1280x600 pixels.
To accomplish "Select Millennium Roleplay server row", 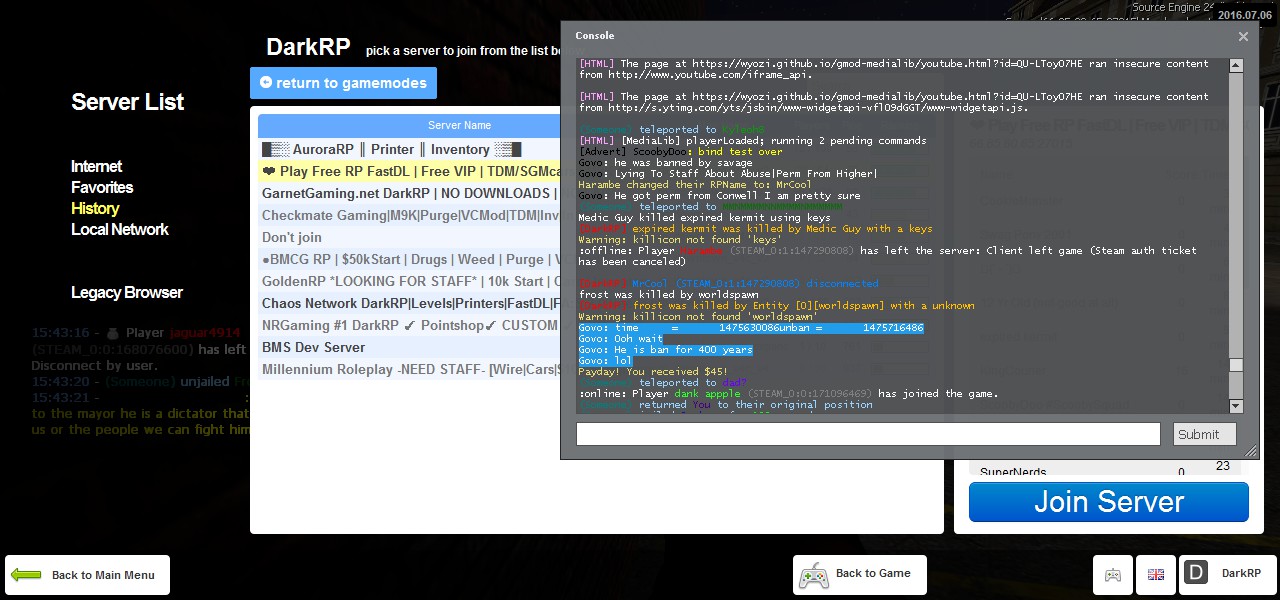I will click(x=409, y=370).
